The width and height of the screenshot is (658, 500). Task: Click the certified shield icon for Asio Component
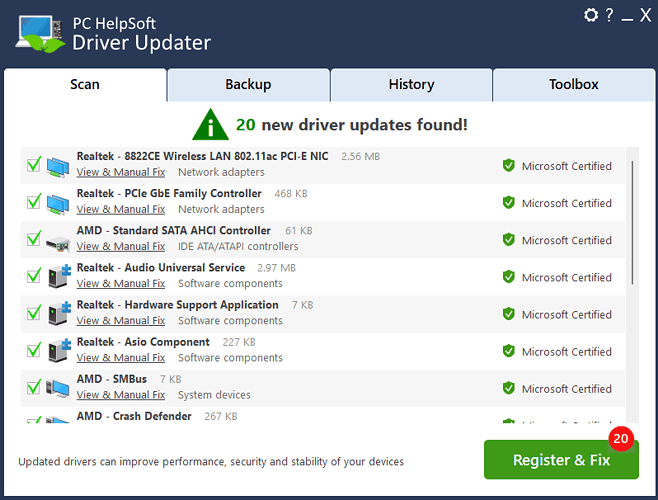(509, 351)
